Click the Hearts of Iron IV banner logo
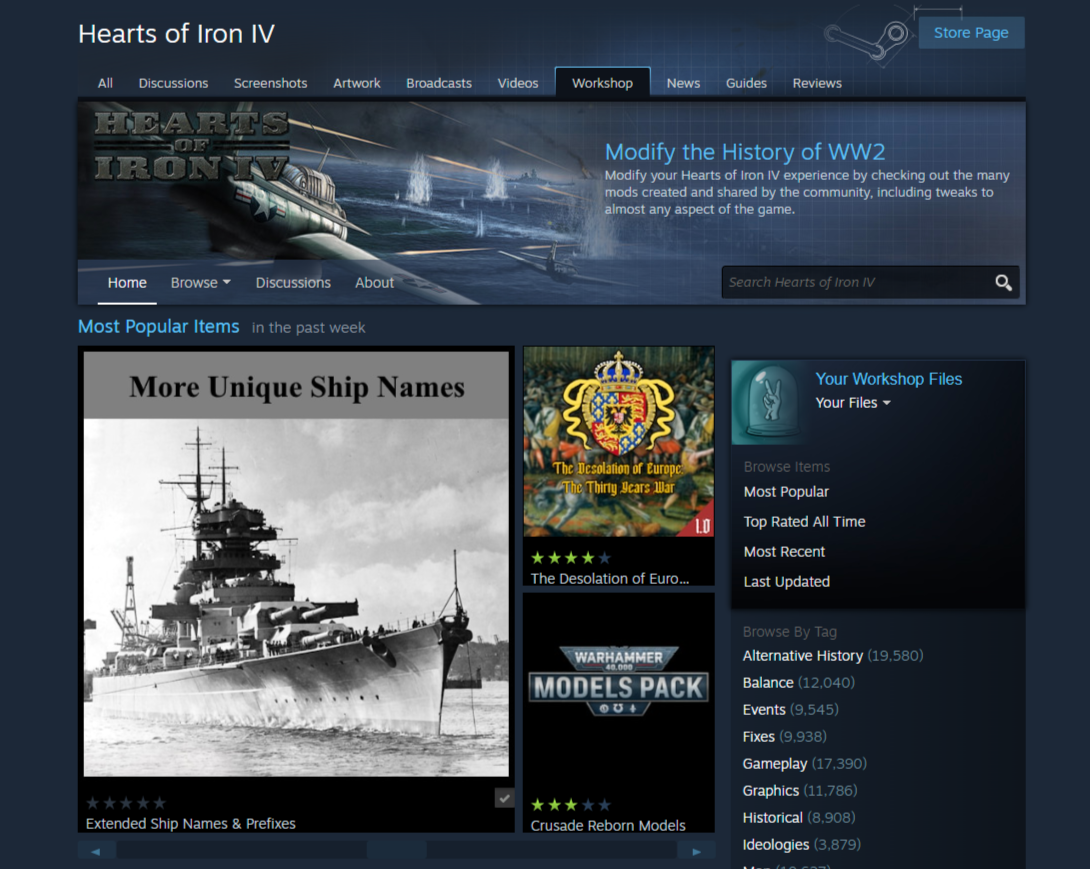 point(192,146)
